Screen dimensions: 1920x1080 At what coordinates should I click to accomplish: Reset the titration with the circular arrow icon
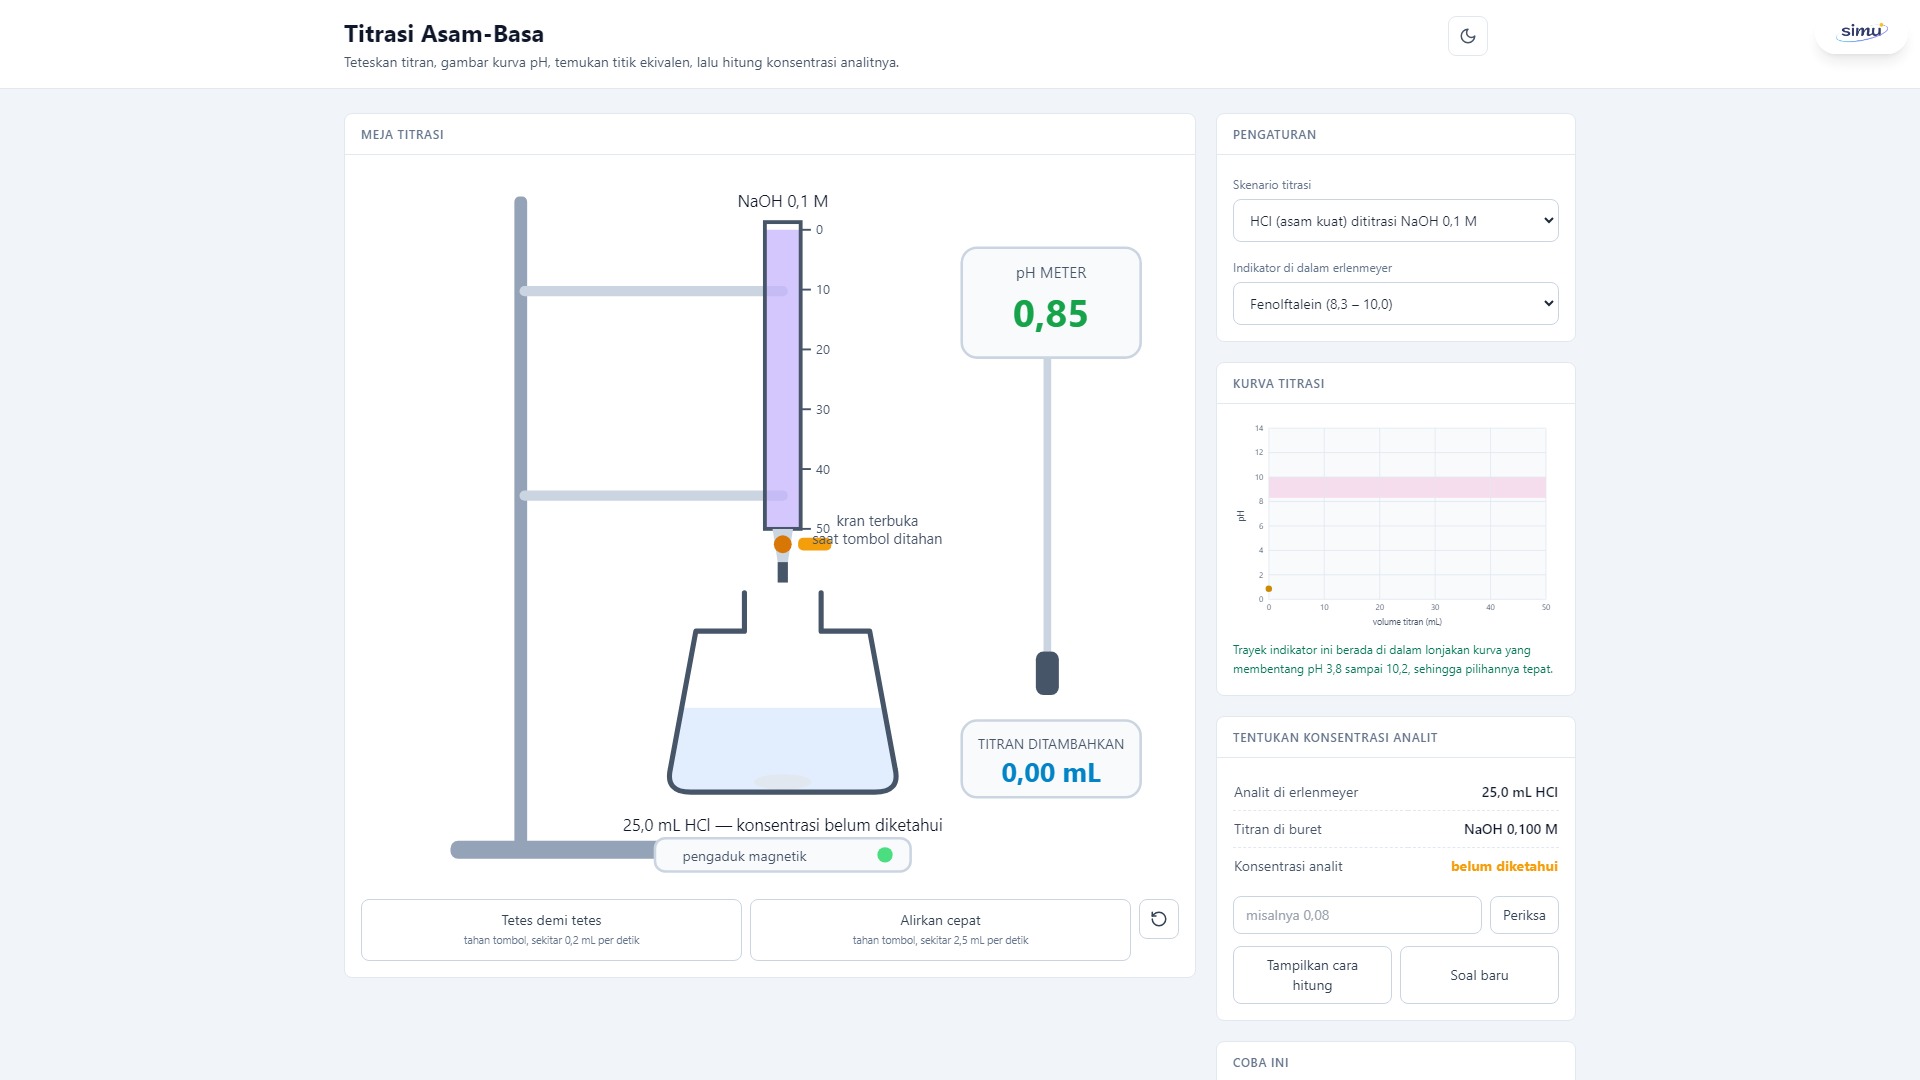1158,919
